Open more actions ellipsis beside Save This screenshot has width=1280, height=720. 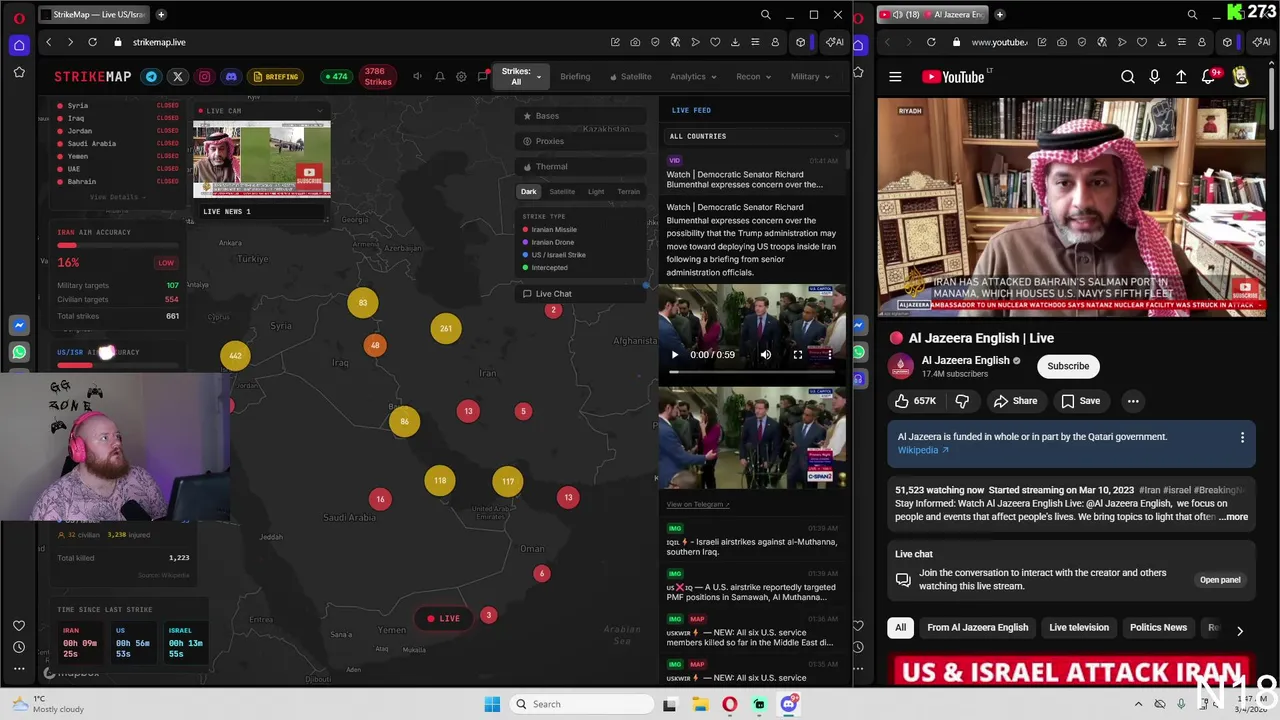pyautogui.click(x=1133, y=401)
